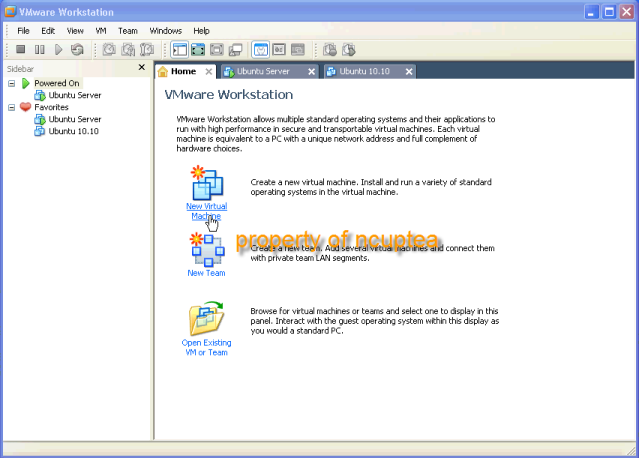Screen dimensions: 639x458
Task: Click the Power On play button
Action: coord(59,50)
